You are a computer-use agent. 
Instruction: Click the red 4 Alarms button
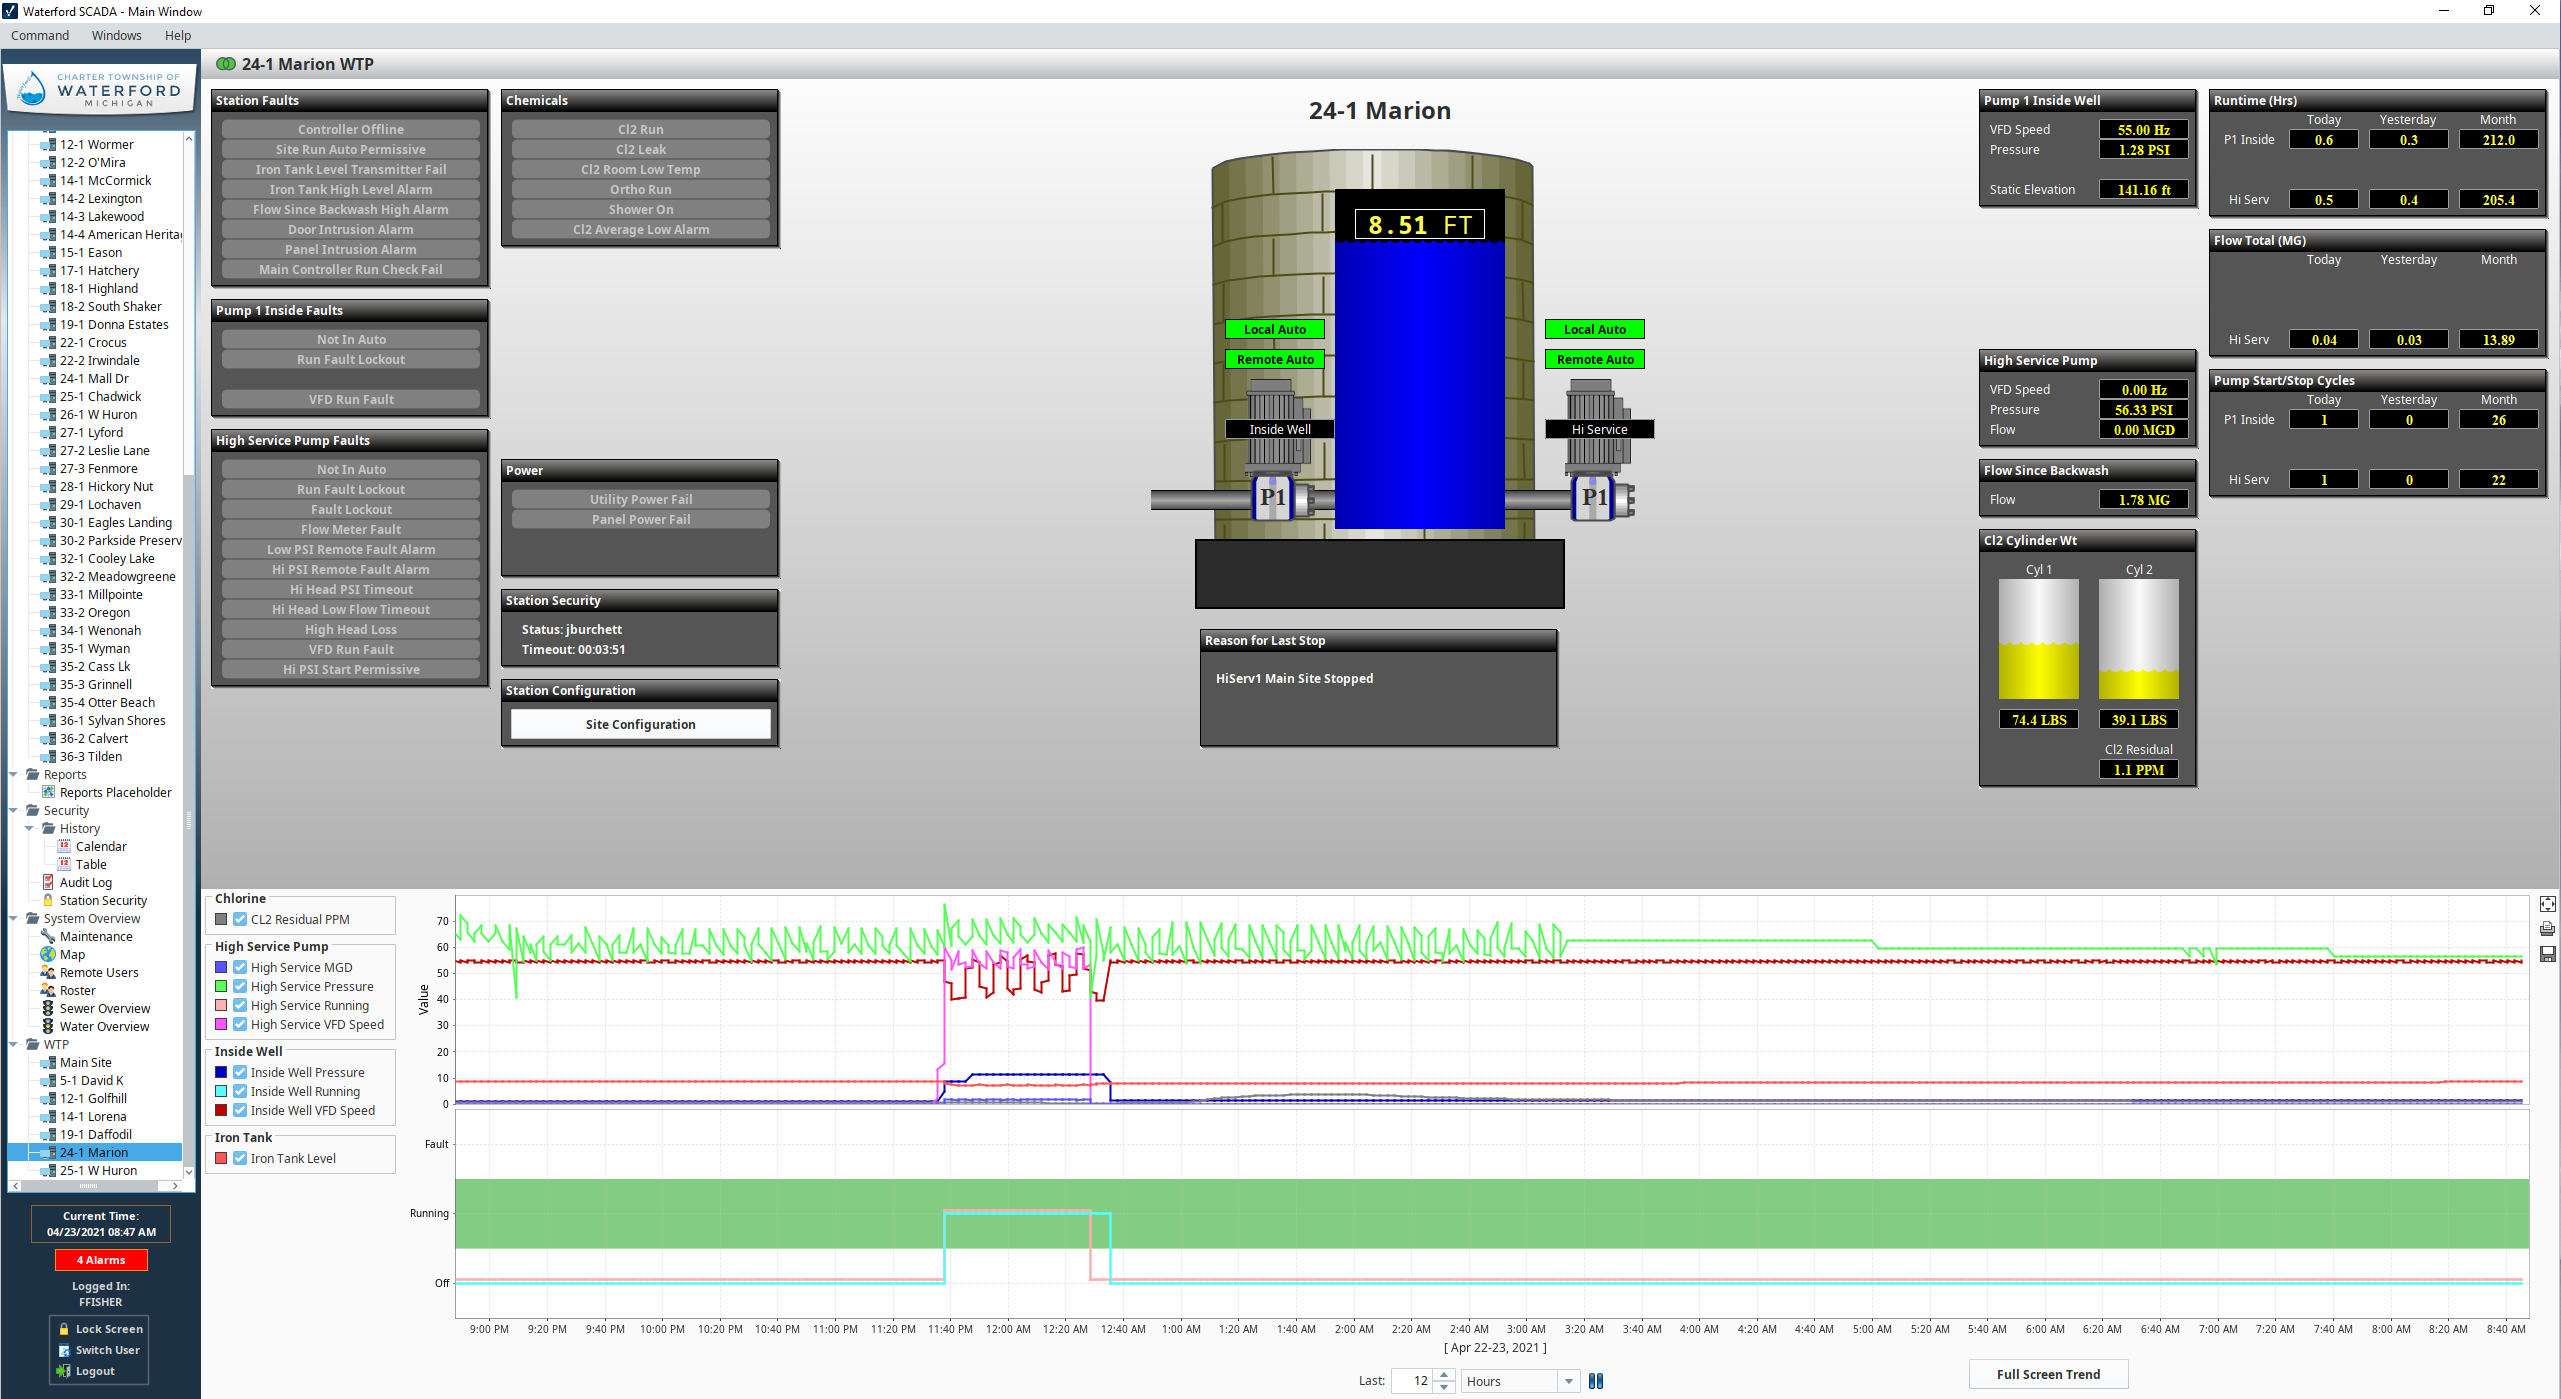tap(101, 1260)
